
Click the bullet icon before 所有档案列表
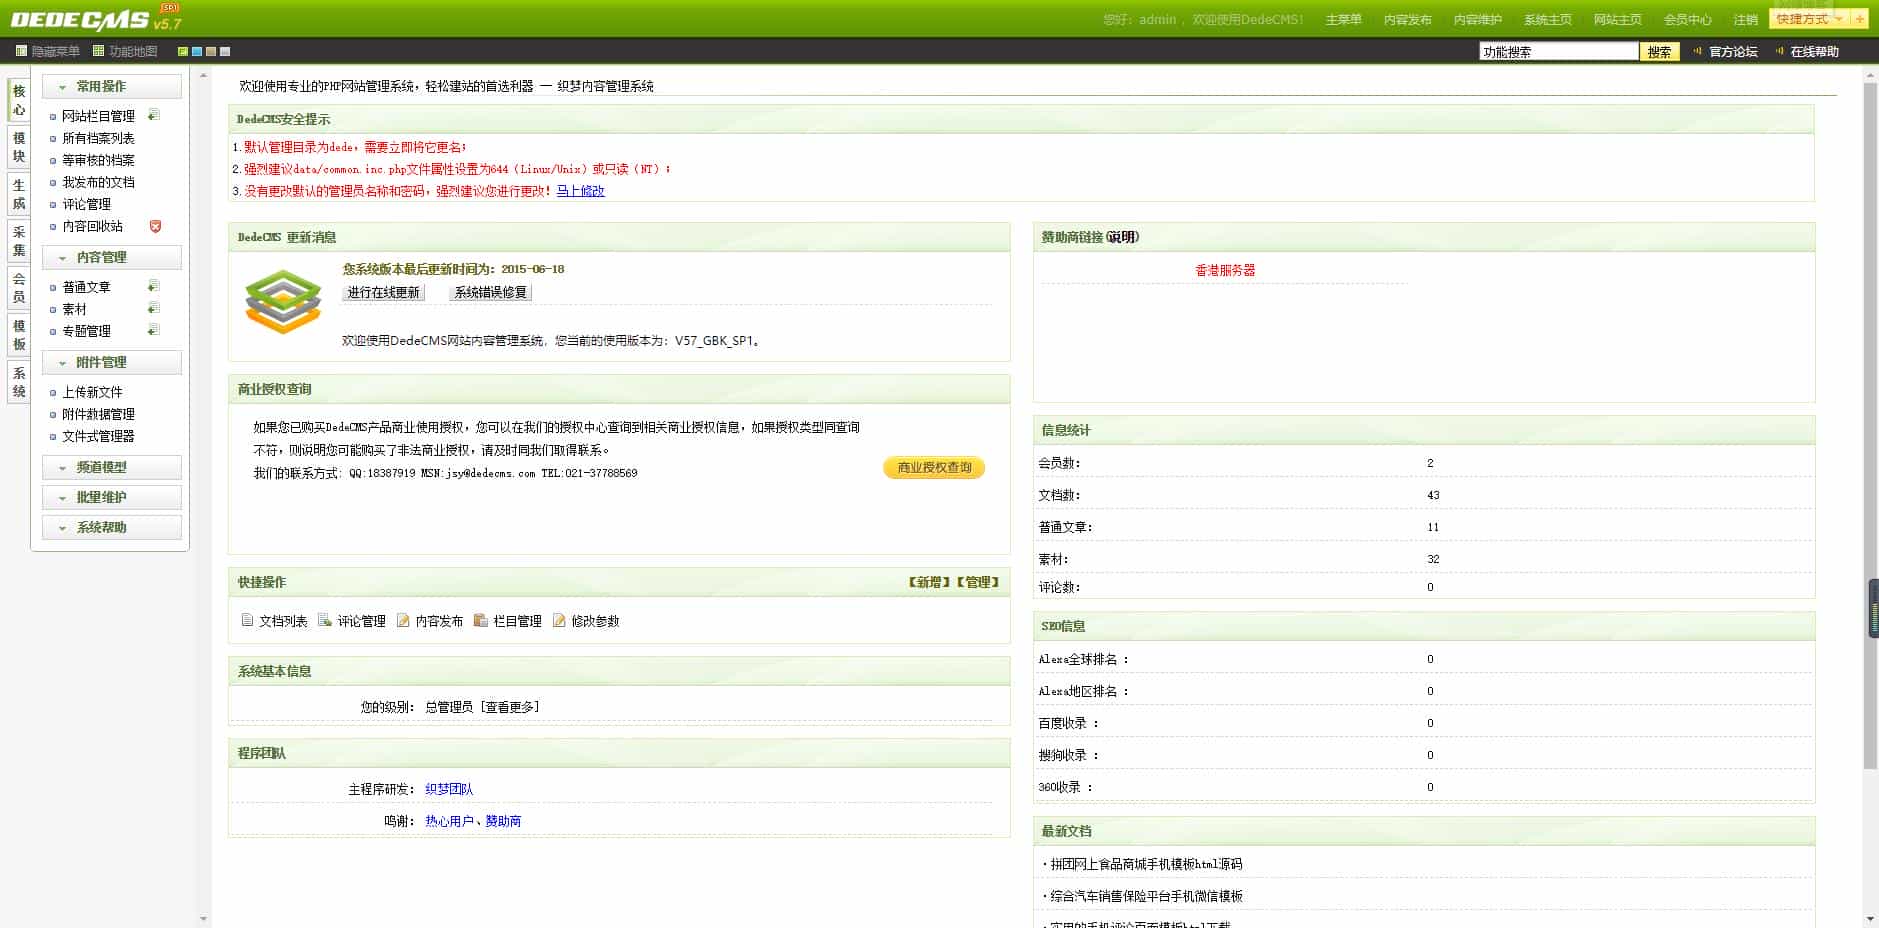pos(53,139)
